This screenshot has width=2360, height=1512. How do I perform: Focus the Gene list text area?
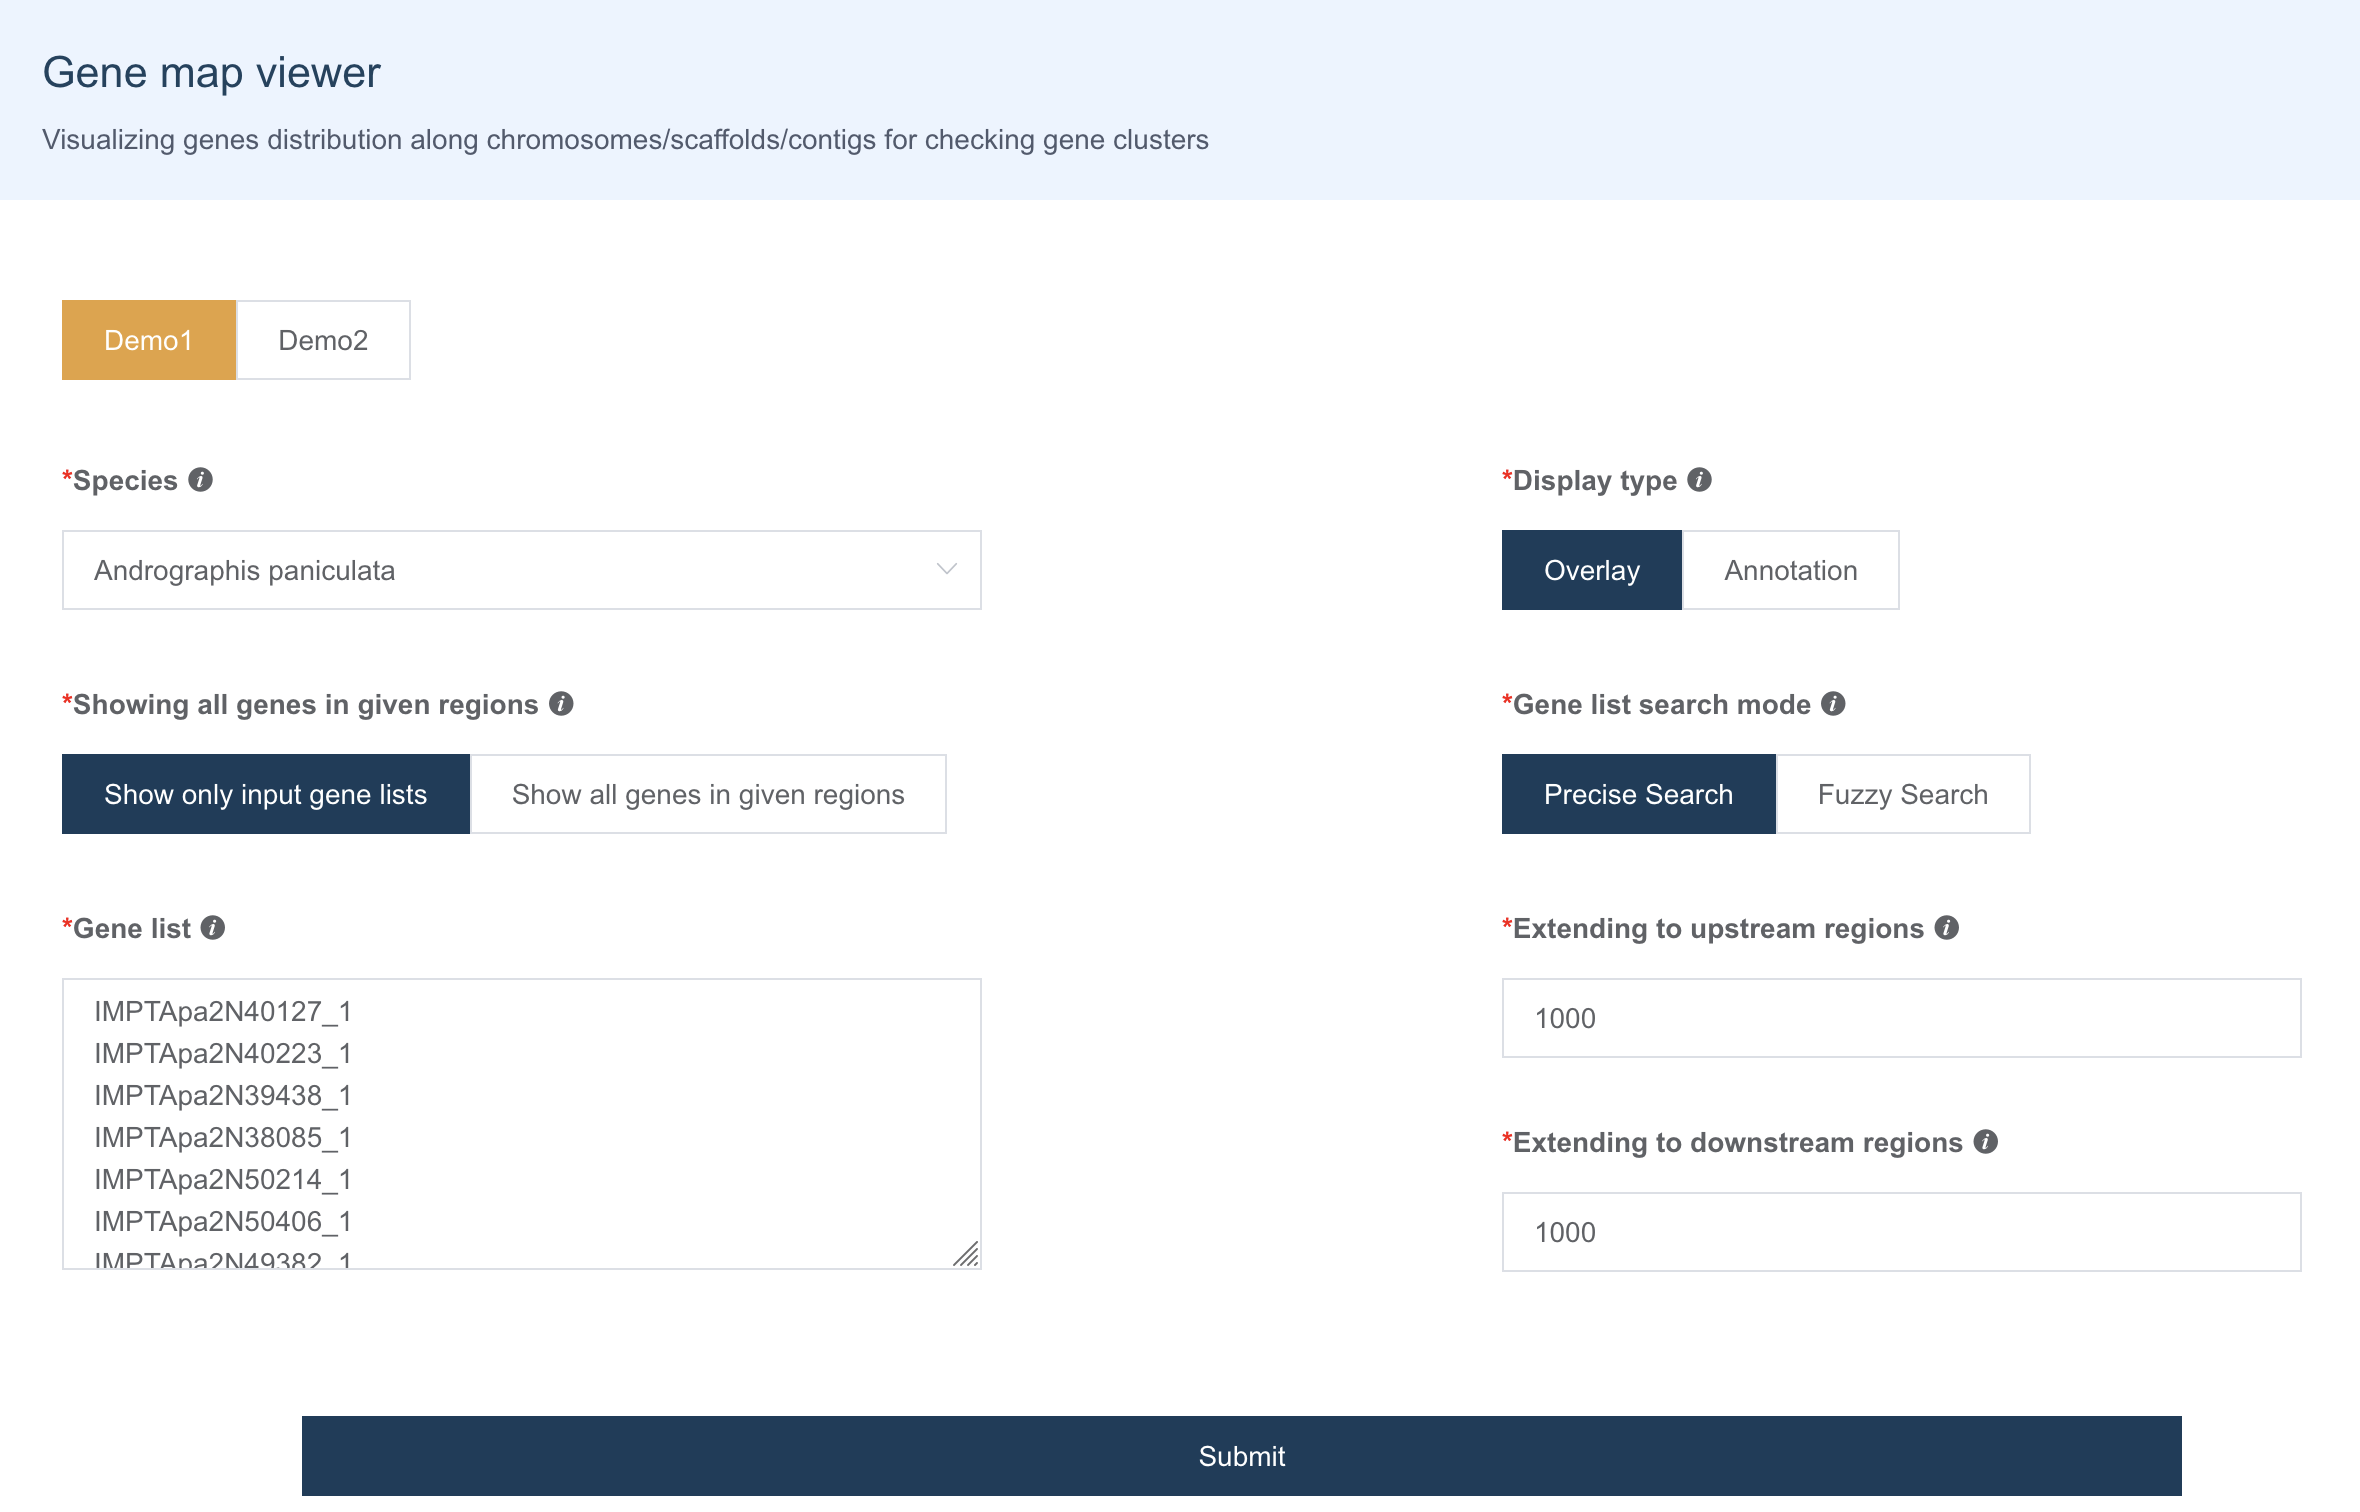coord(522,1124)
